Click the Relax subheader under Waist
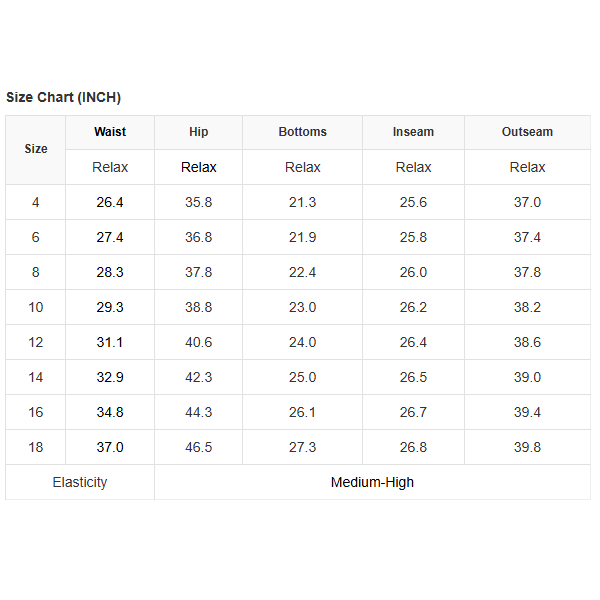Screen dimensions: 600x600 pos(110,167)
